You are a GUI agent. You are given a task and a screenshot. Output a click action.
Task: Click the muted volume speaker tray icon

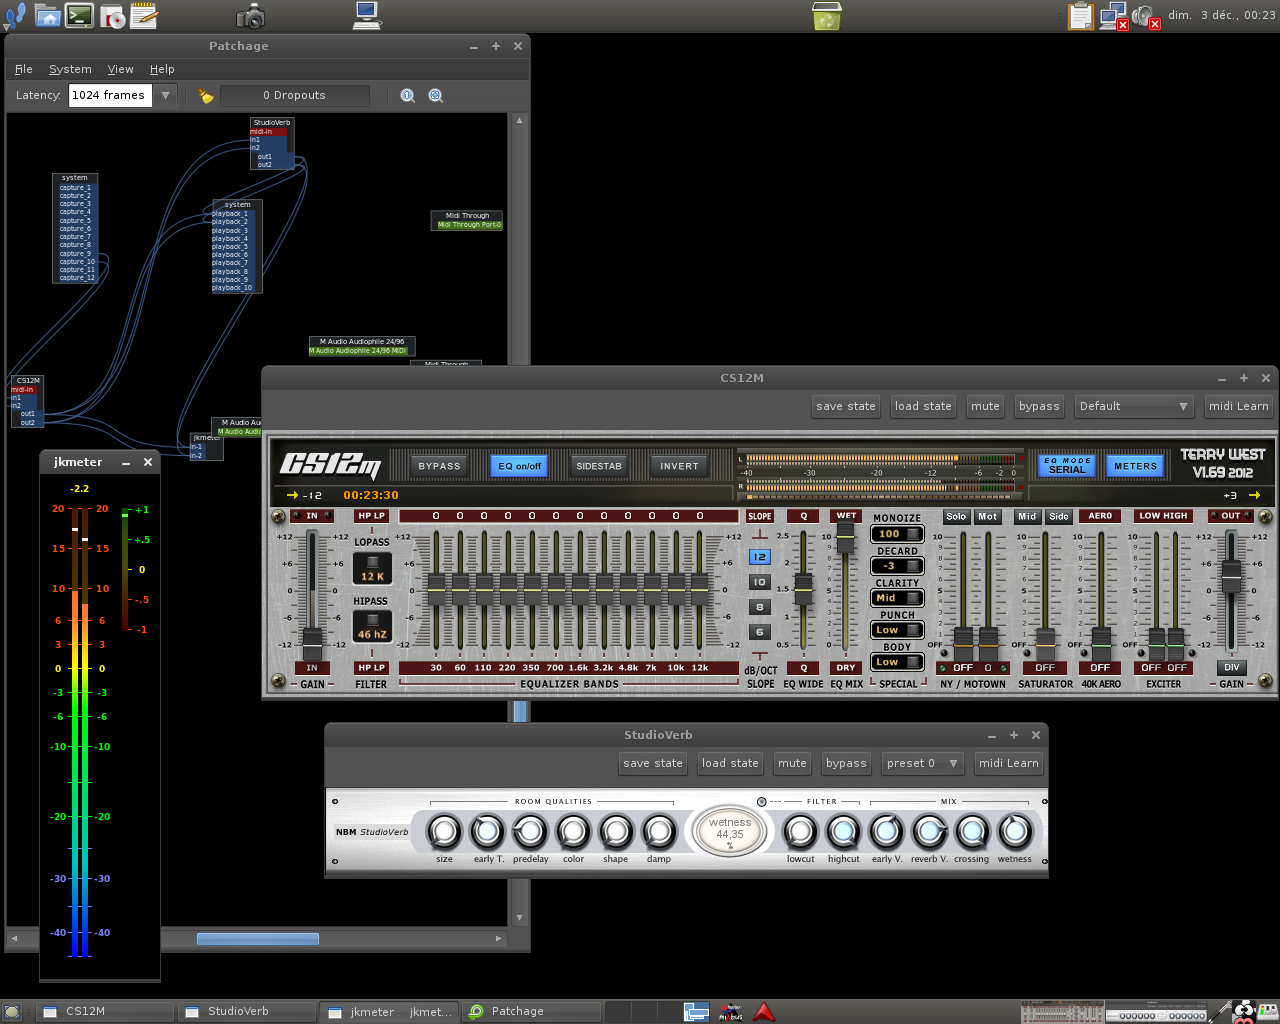tap(1144, 17)
